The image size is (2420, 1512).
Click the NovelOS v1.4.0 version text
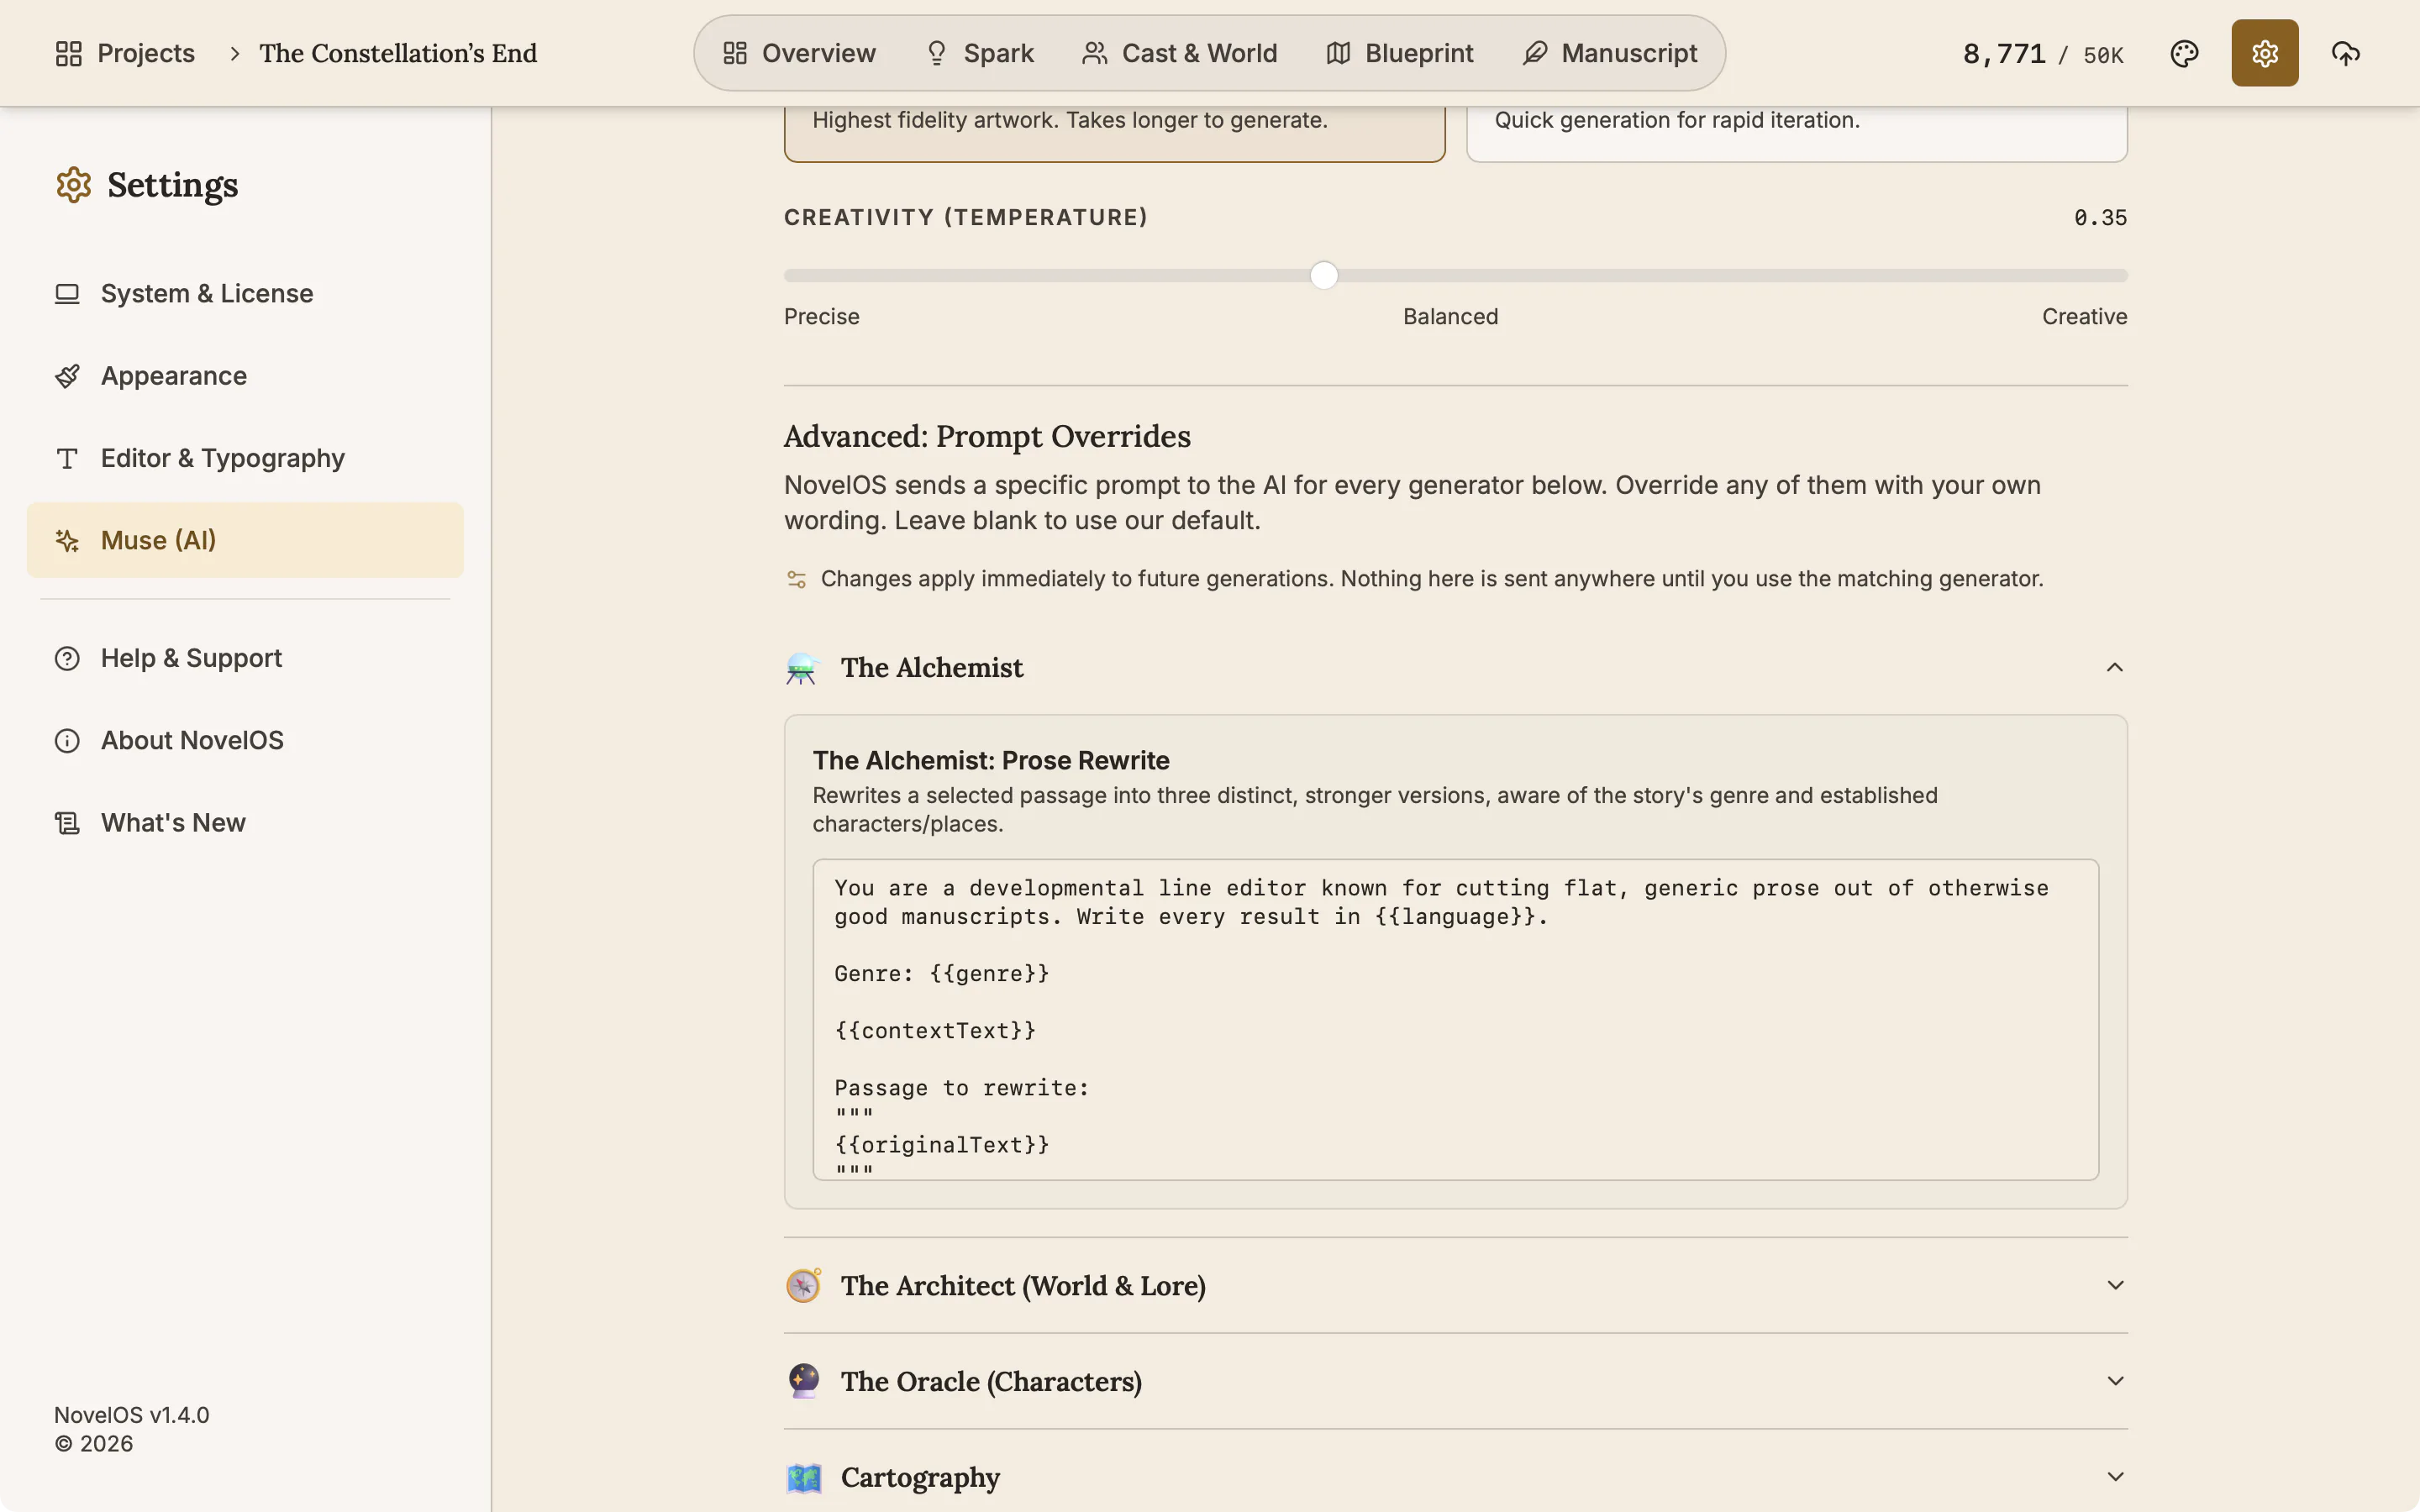click(x=131, y=1415)
